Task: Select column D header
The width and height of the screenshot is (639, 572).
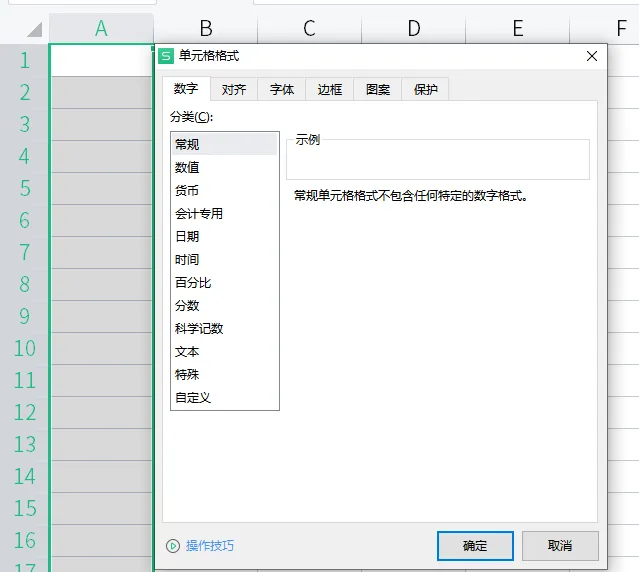Action: 414,28
